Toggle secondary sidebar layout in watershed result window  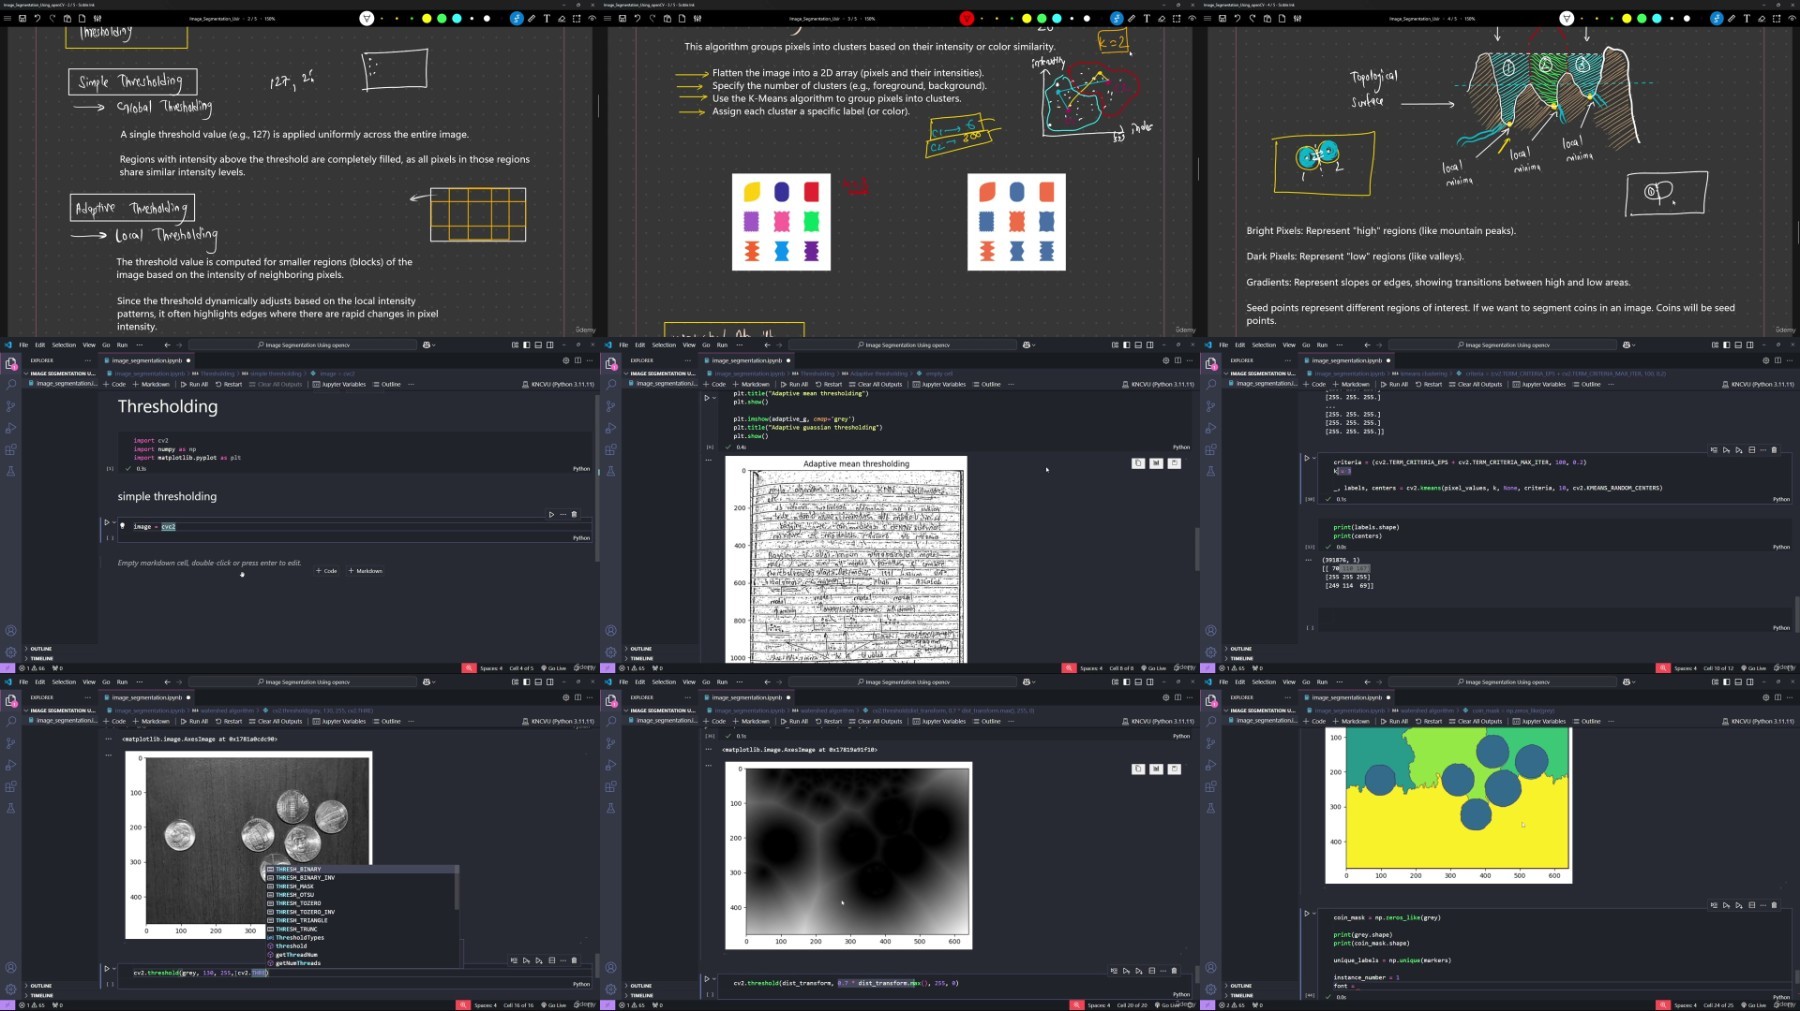(x=1750, y=682)
